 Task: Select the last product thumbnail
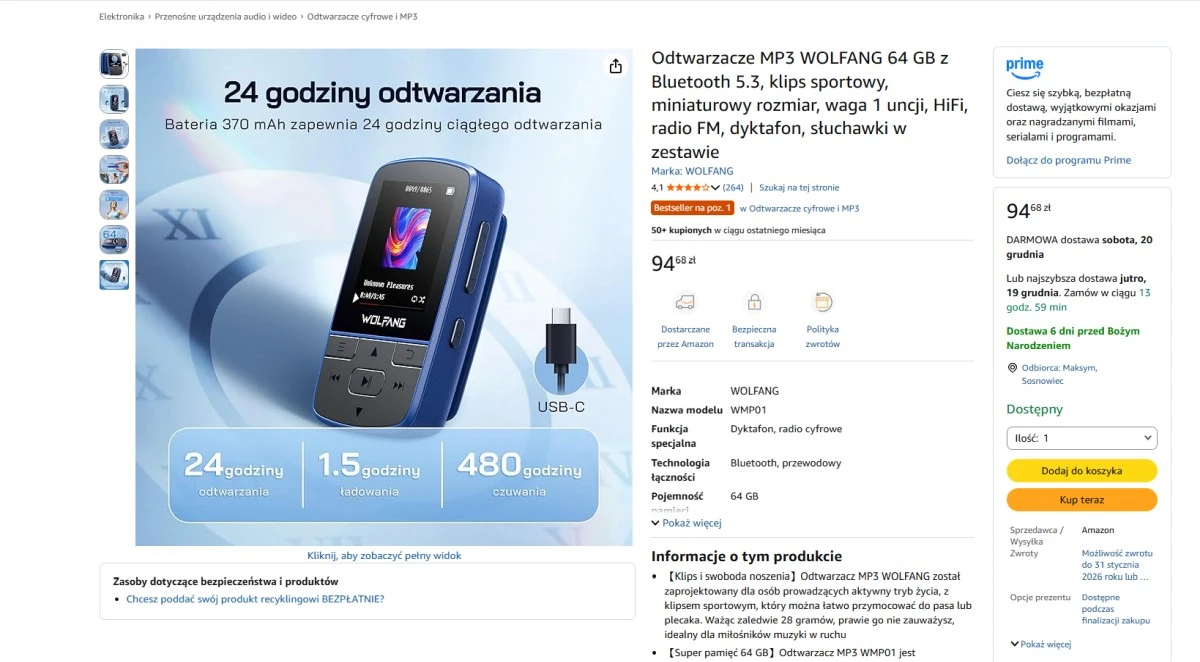[x=114, y=275]
